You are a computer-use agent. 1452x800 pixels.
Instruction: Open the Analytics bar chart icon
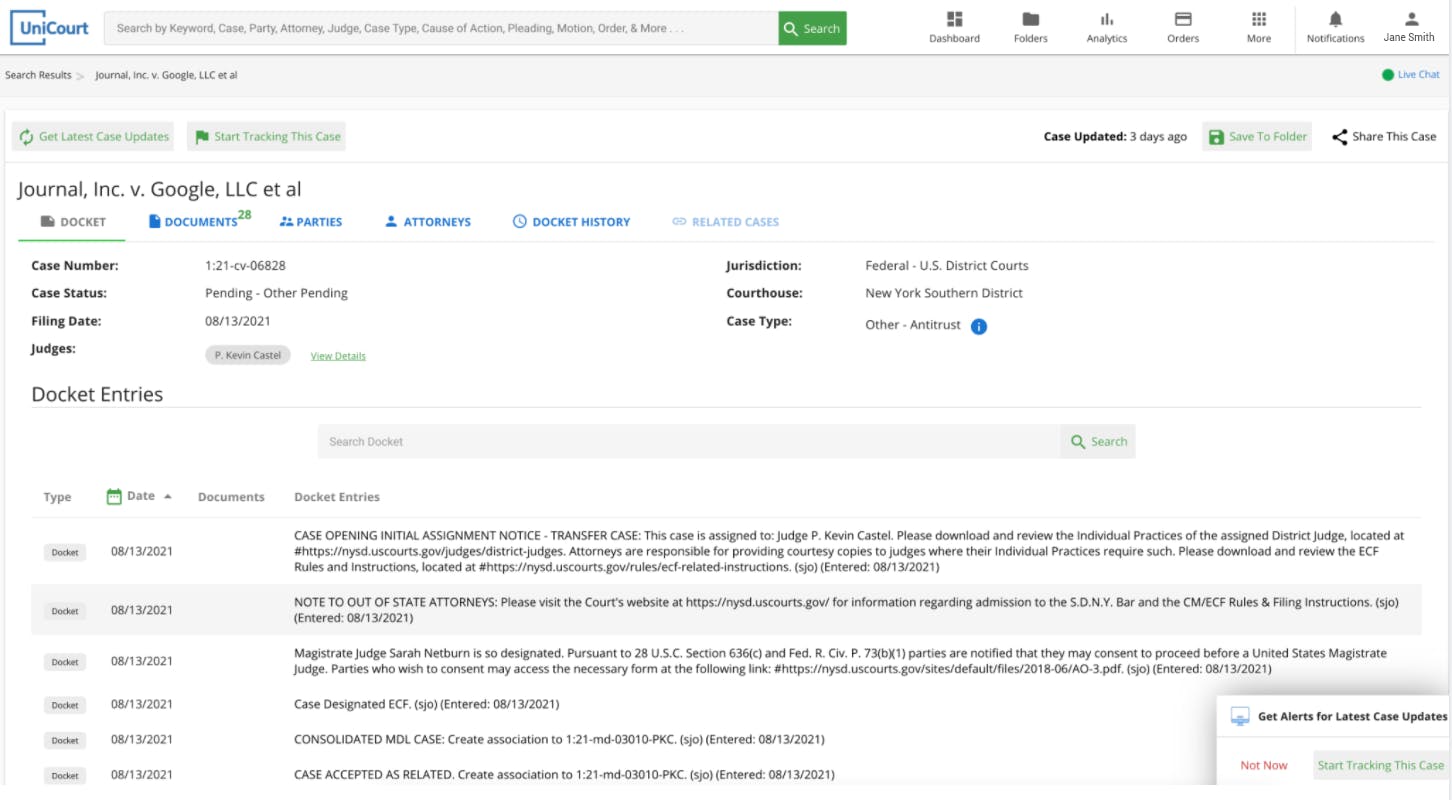point(1106,20)
